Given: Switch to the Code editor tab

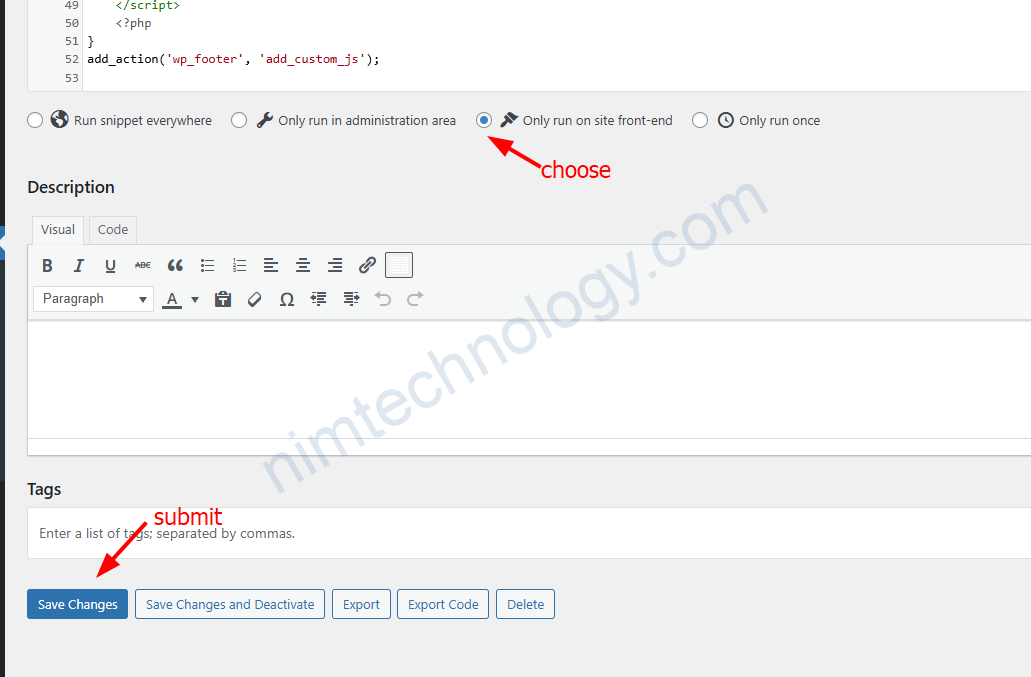Looking at the screenshot, I should (x=113, y=230).
